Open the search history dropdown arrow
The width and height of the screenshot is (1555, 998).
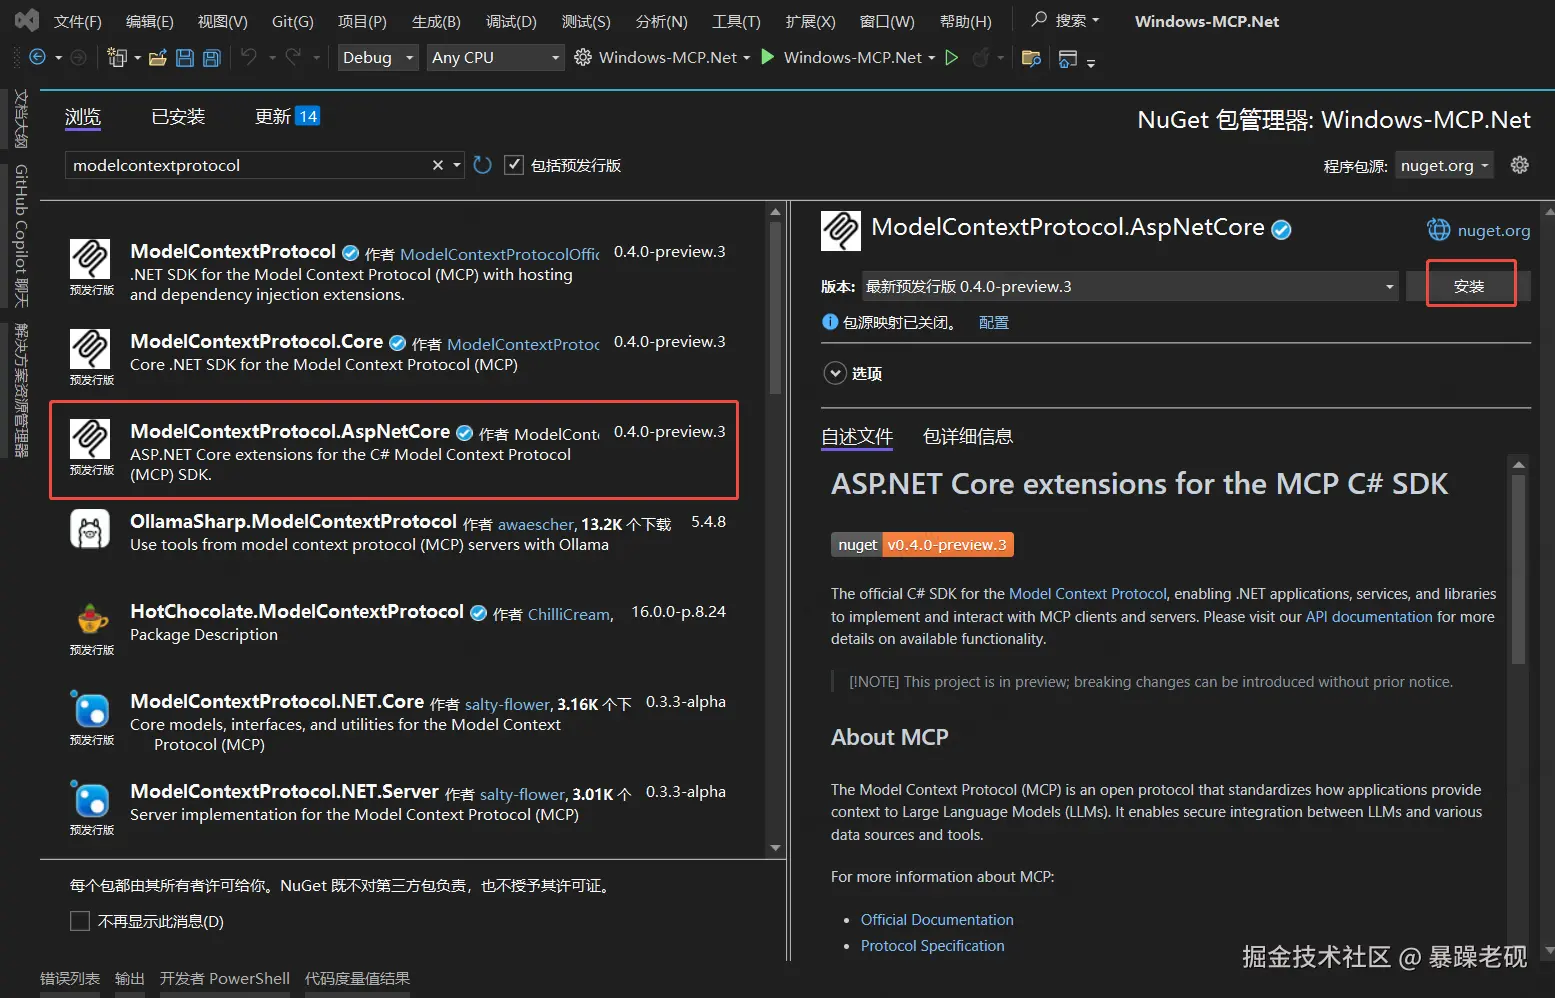[457, 165]
